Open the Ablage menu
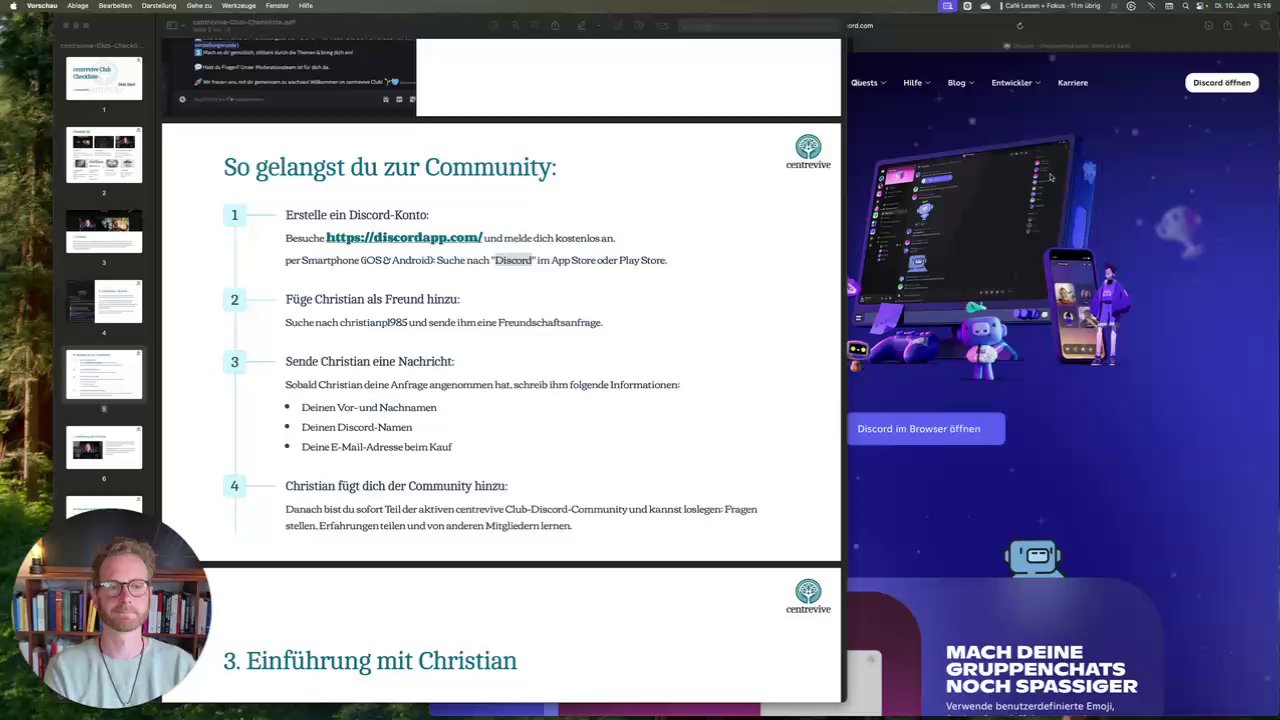 (x=78, y=6)
